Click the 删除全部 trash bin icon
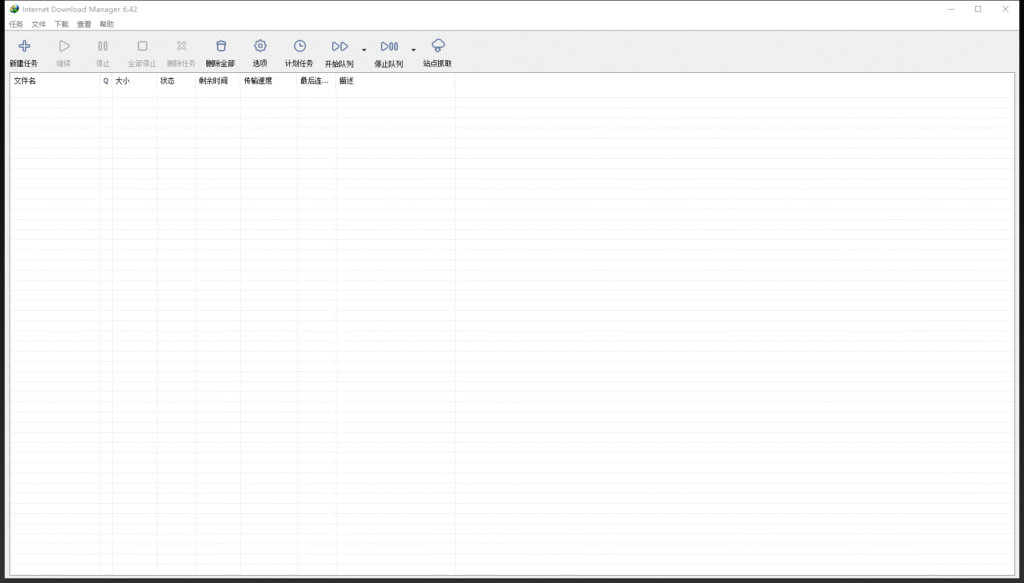Image resolution: width=1024 pixels, height=583 pixels. [221, 46]
